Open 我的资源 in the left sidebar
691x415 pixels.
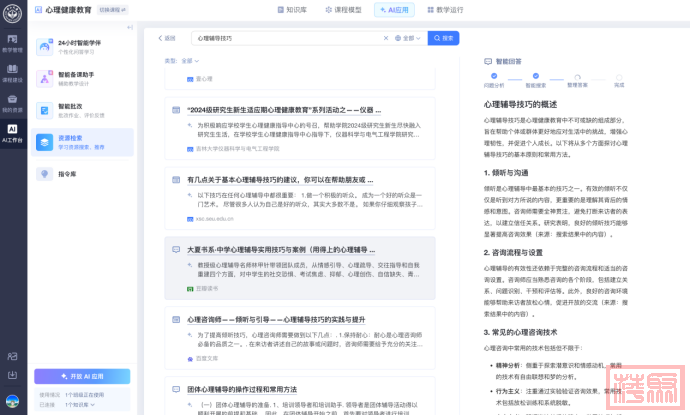coord(12,103)
